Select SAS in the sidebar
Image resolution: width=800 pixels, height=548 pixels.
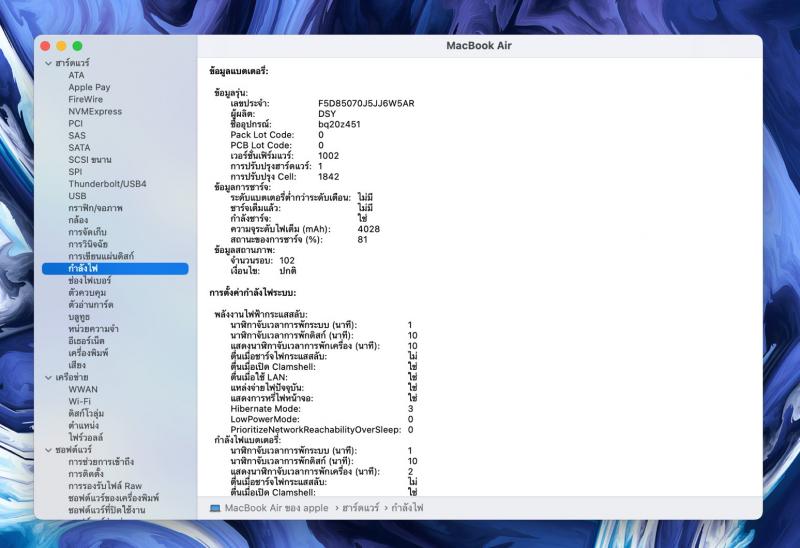click(x=77, y=136)
